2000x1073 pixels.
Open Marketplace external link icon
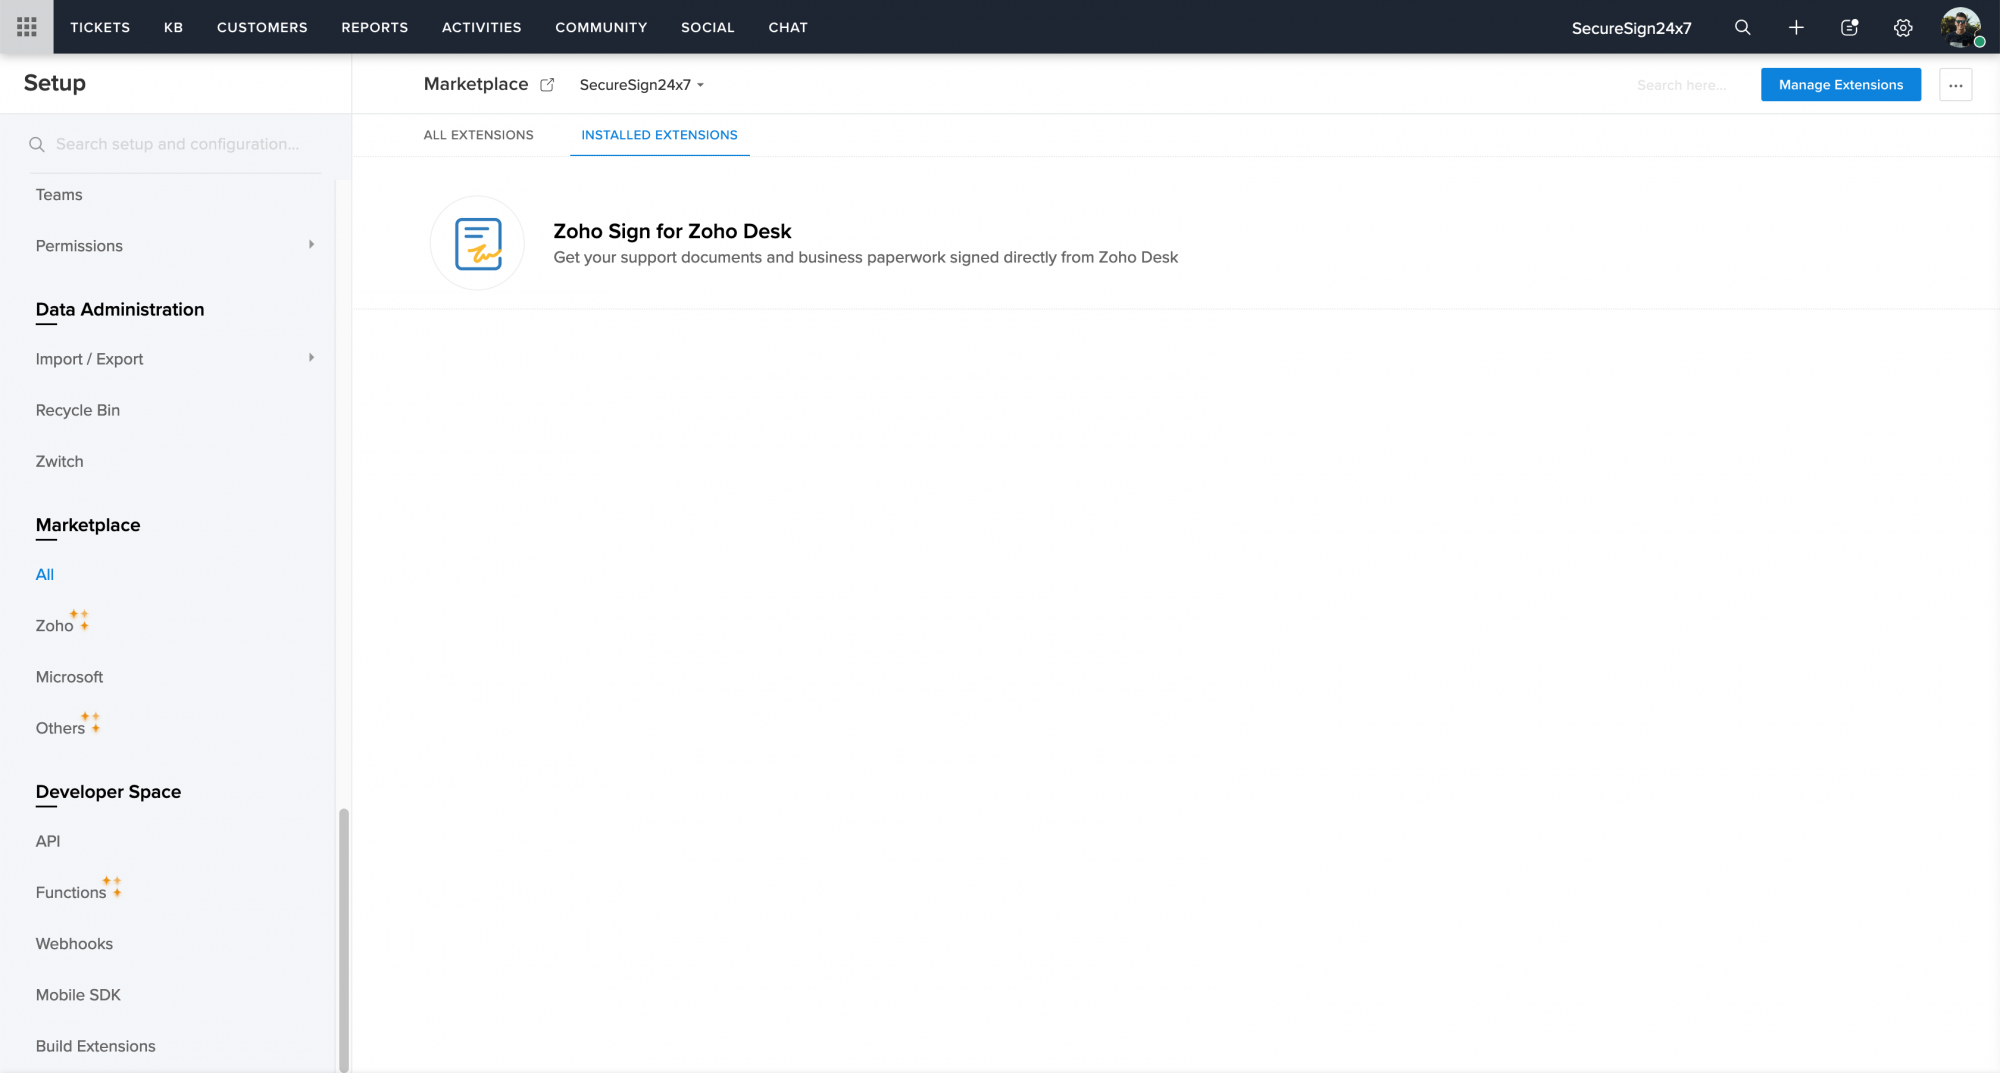point(547,85)
